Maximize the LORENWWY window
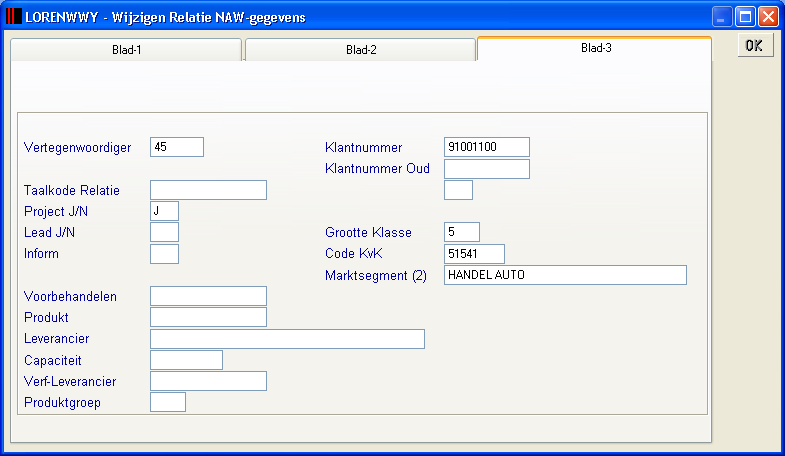Image resolution: width=785 pixels, height=456 pixels. pos(745,17)
